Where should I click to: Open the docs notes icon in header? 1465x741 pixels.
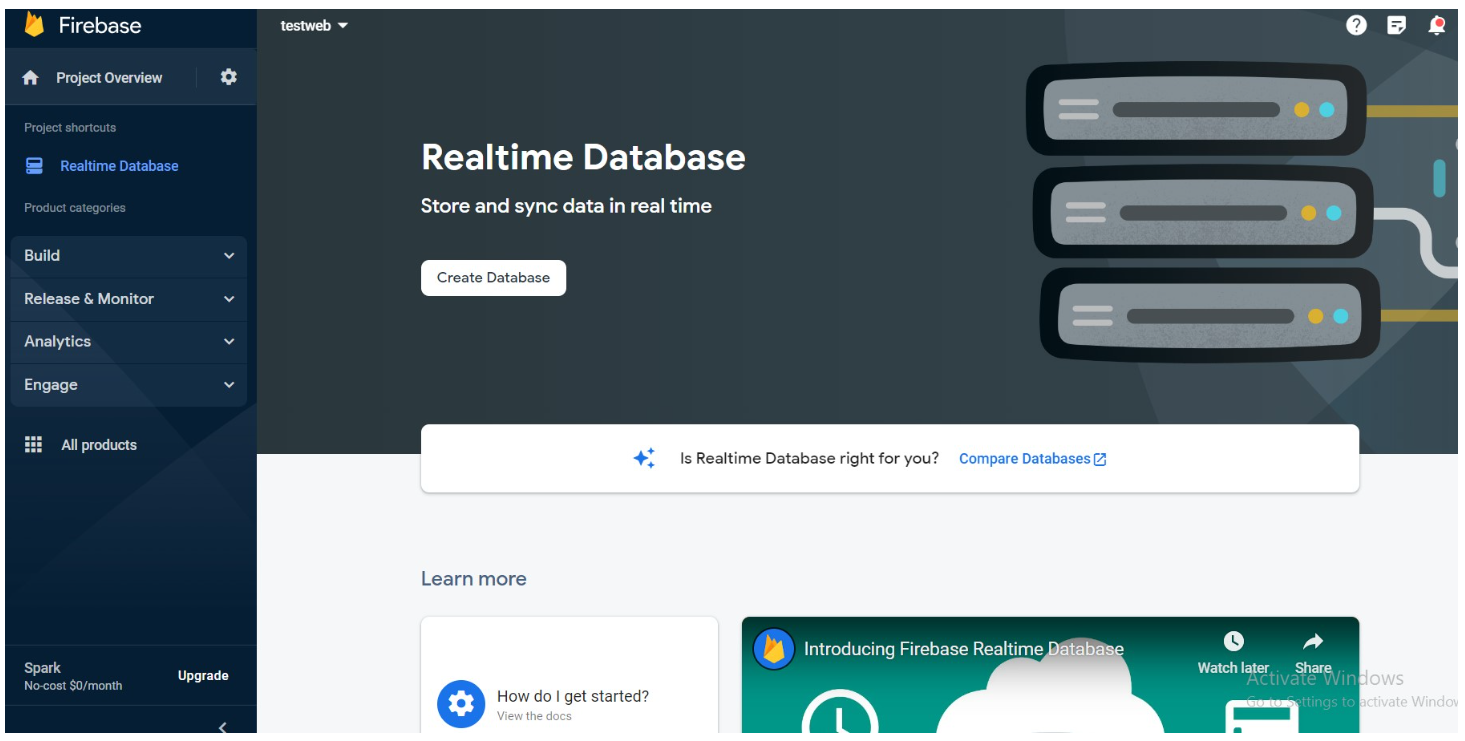[1397, 25]
